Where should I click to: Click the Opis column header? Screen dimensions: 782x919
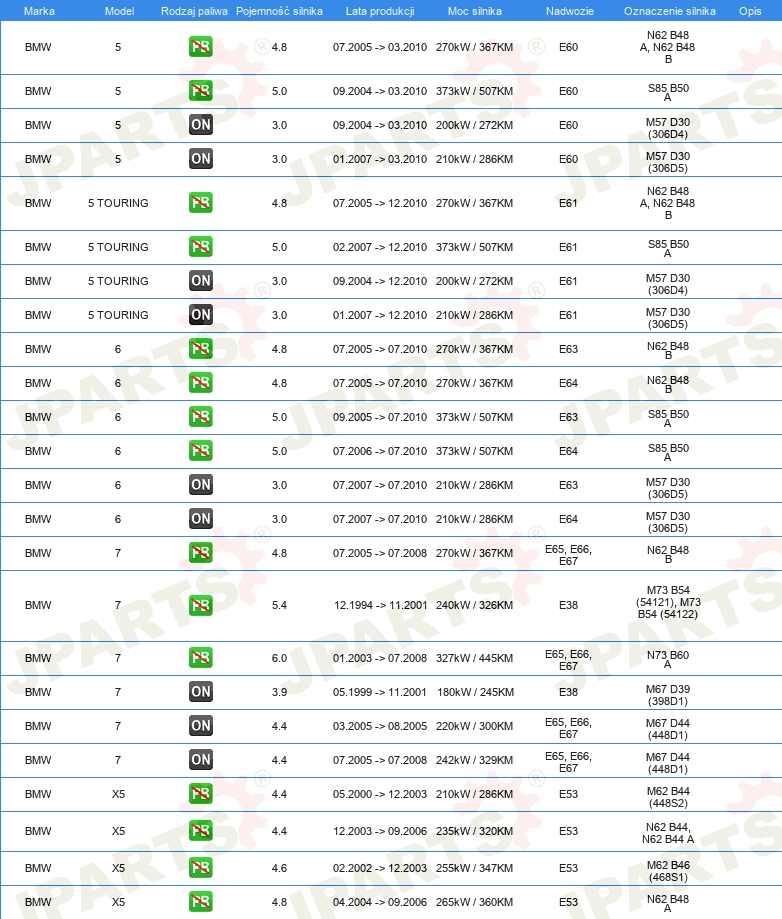(x=750, y=11)
